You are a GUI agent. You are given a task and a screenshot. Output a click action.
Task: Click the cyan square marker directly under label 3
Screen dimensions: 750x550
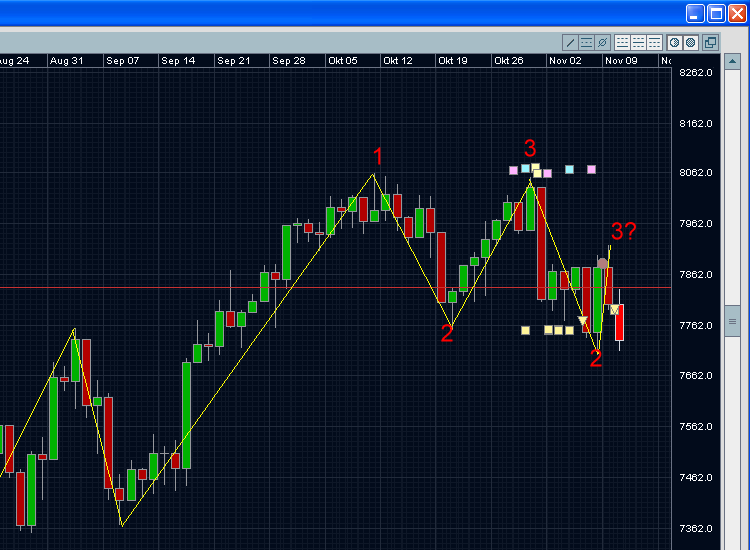(525, 168)
